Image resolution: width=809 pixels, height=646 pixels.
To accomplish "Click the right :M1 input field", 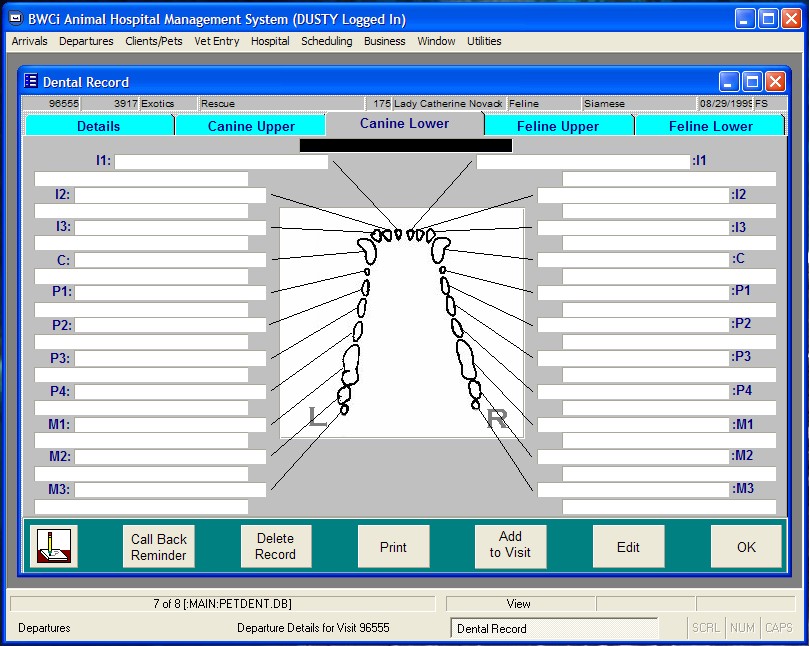I will tap(633, 425).
